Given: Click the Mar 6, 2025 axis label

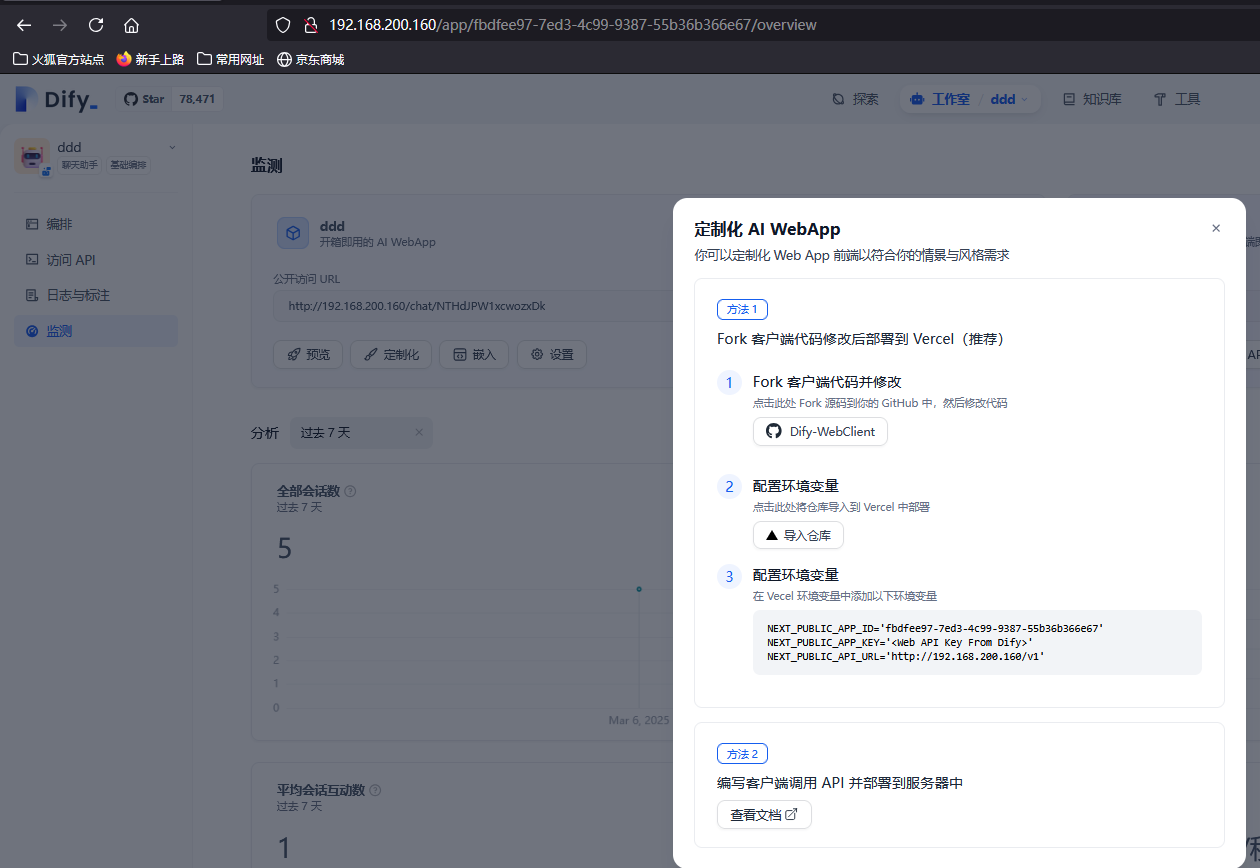Looking at the screenshot, I should point(638,720).
